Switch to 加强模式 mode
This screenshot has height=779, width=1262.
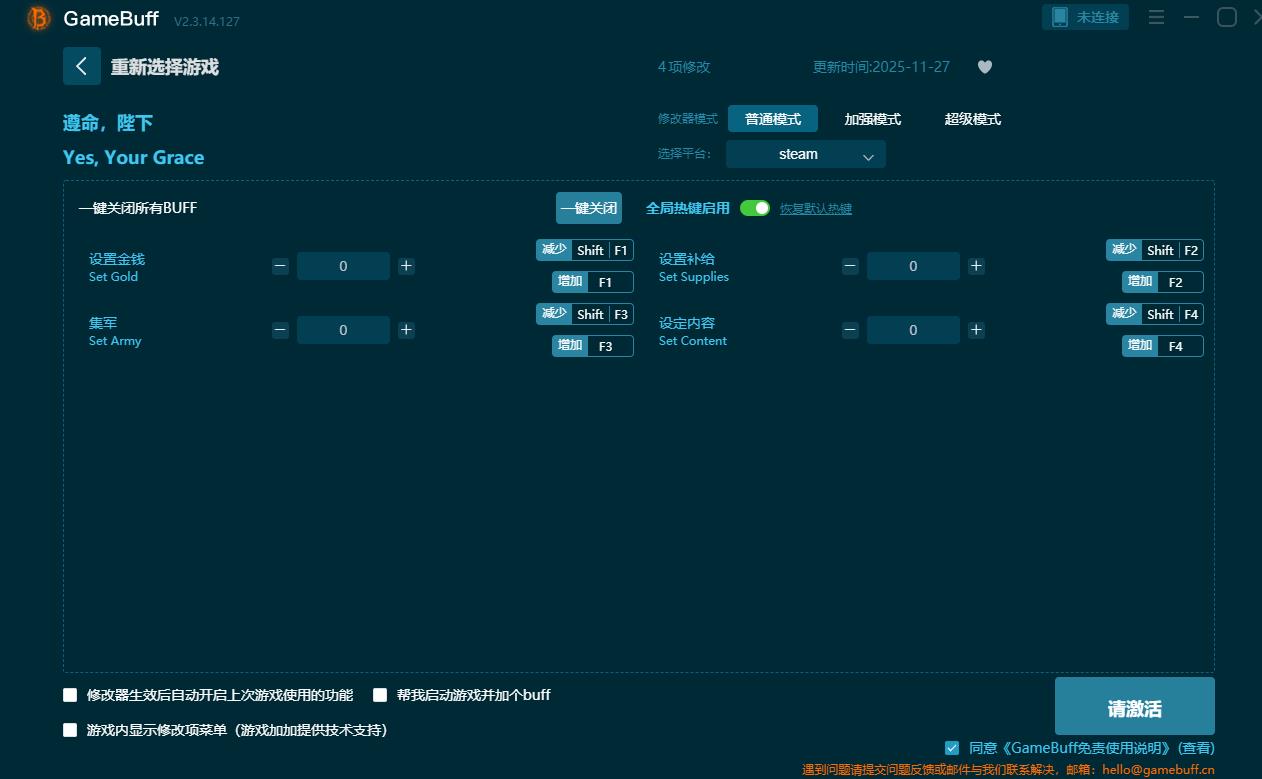click(873, 119)
